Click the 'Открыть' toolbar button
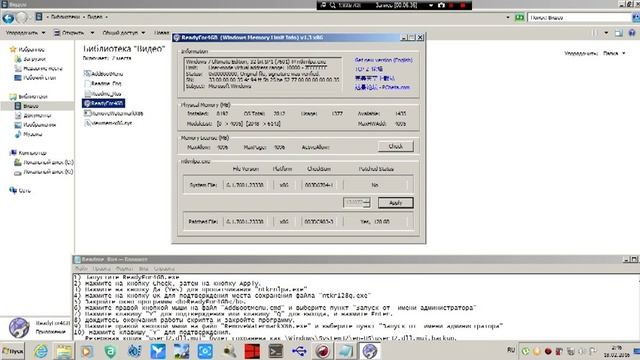The height and width of the screenshot is (360, 640). 69,32
